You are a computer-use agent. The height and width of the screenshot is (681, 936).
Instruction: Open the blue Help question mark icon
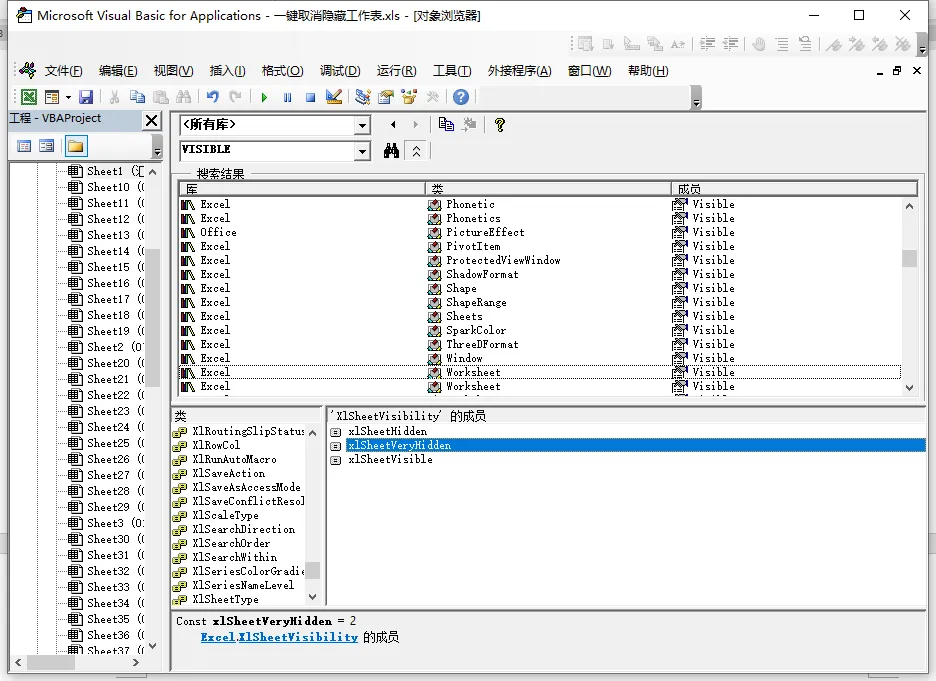[461, 97]
